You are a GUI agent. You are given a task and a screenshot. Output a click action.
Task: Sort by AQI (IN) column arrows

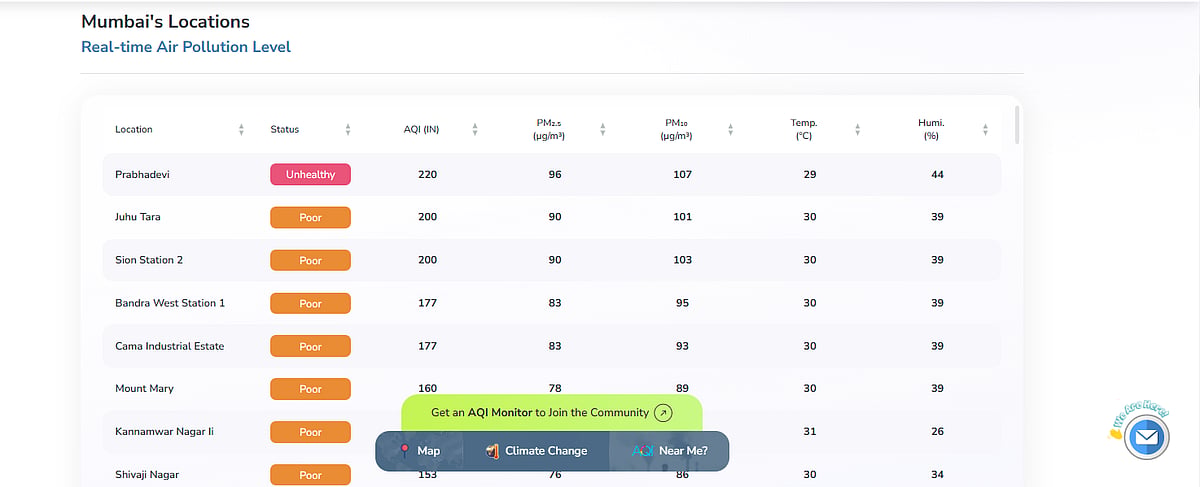point(475,129)
